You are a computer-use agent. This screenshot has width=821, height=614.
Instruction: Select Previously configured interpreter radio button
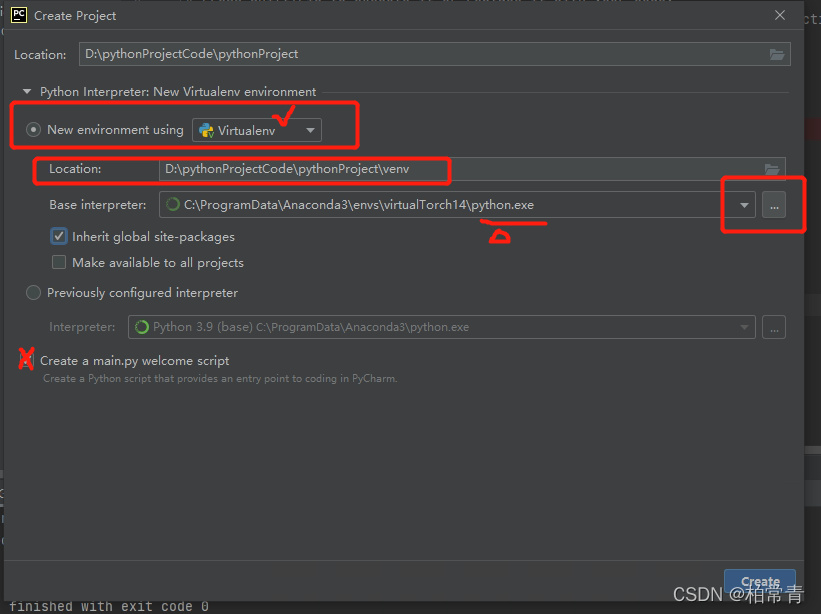[34, 293]
